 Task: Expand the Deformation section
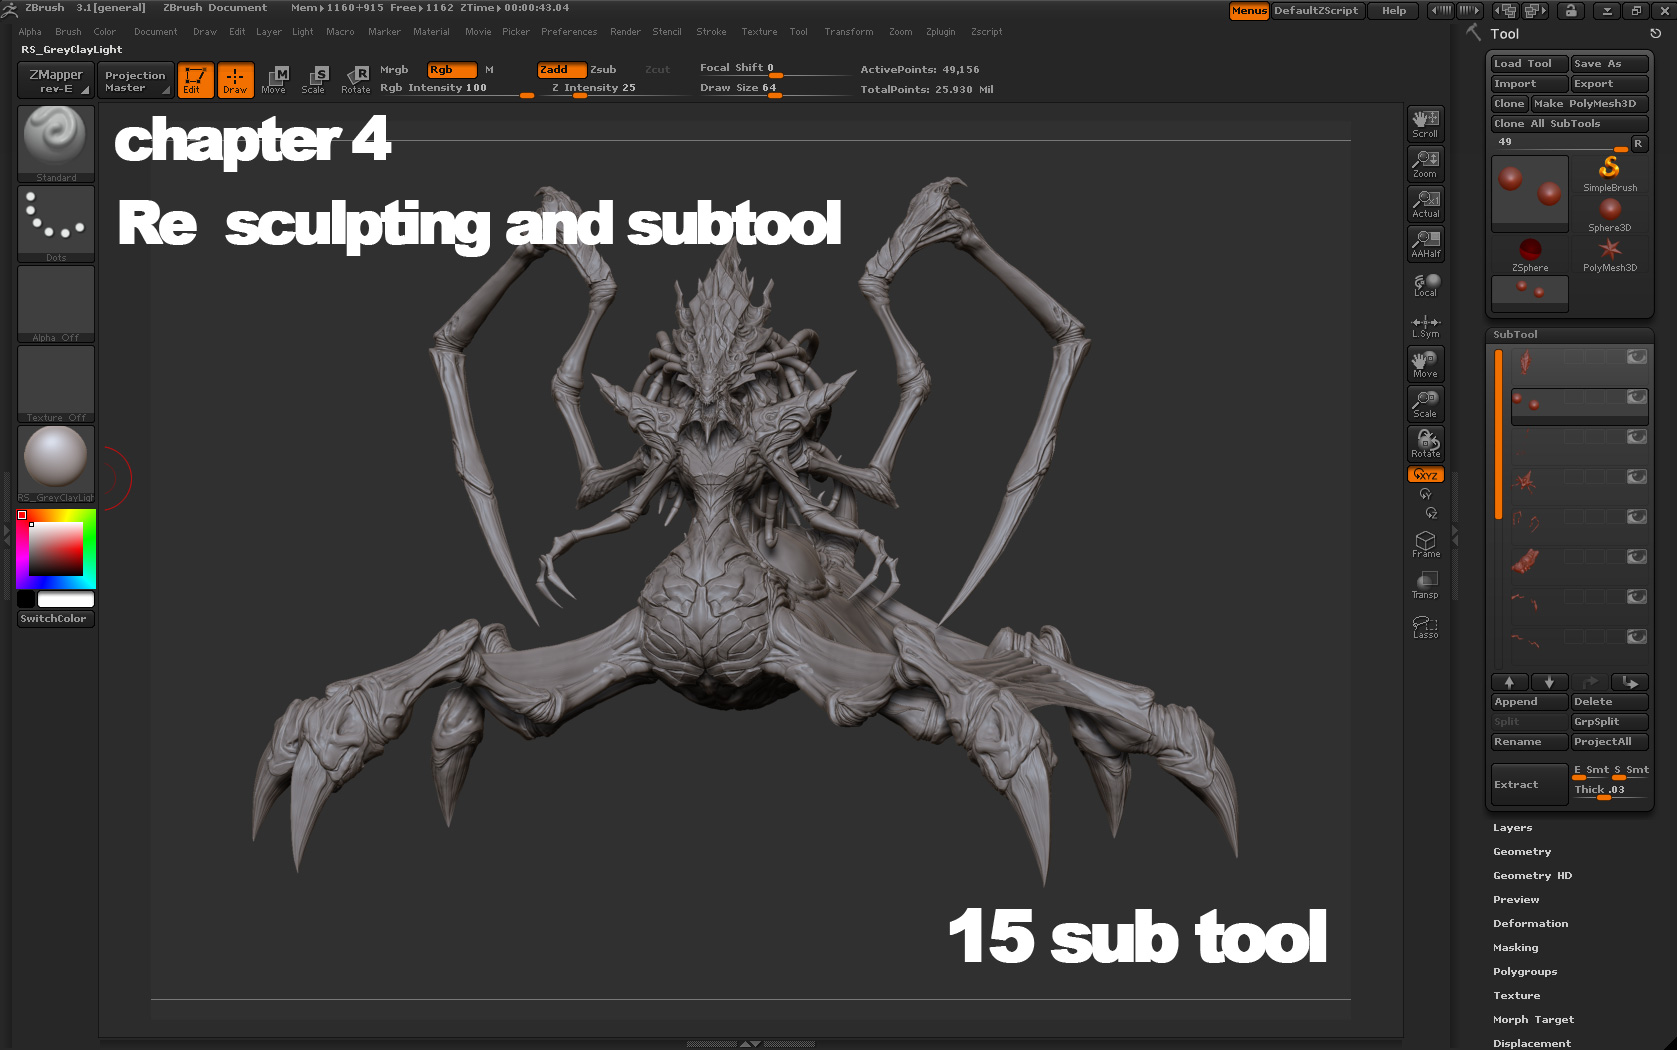[x=1530, y=924]
